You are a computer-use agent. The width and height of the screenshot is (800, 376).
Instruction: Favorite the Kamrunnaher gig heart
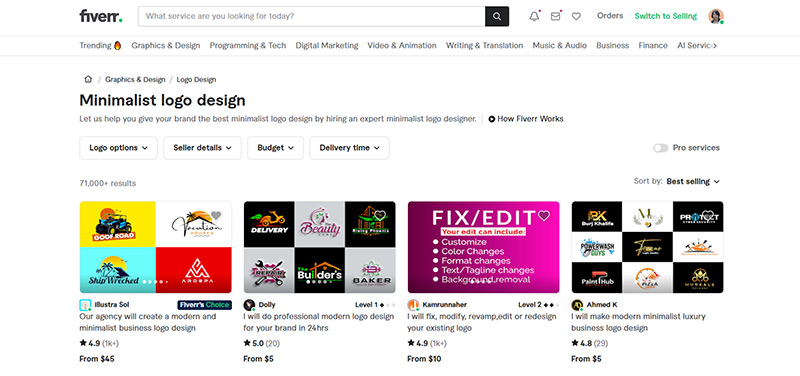544,215
